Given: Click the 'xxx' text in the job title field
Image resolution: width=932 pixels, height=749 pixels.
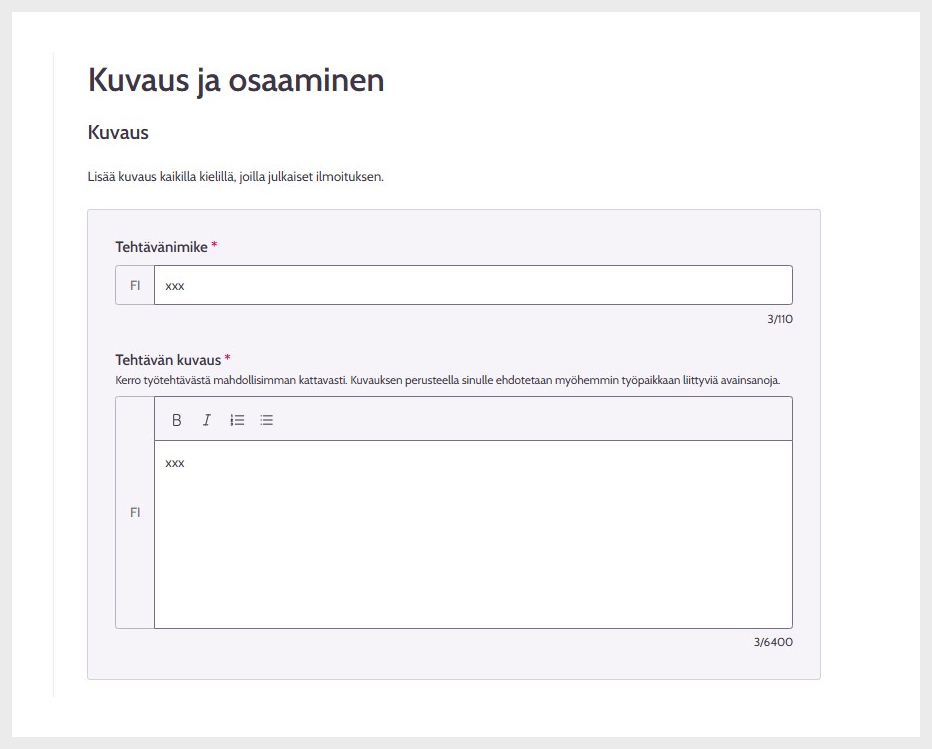Looking at the screenshot, I should pyautogui.click(x=175, y=286).
